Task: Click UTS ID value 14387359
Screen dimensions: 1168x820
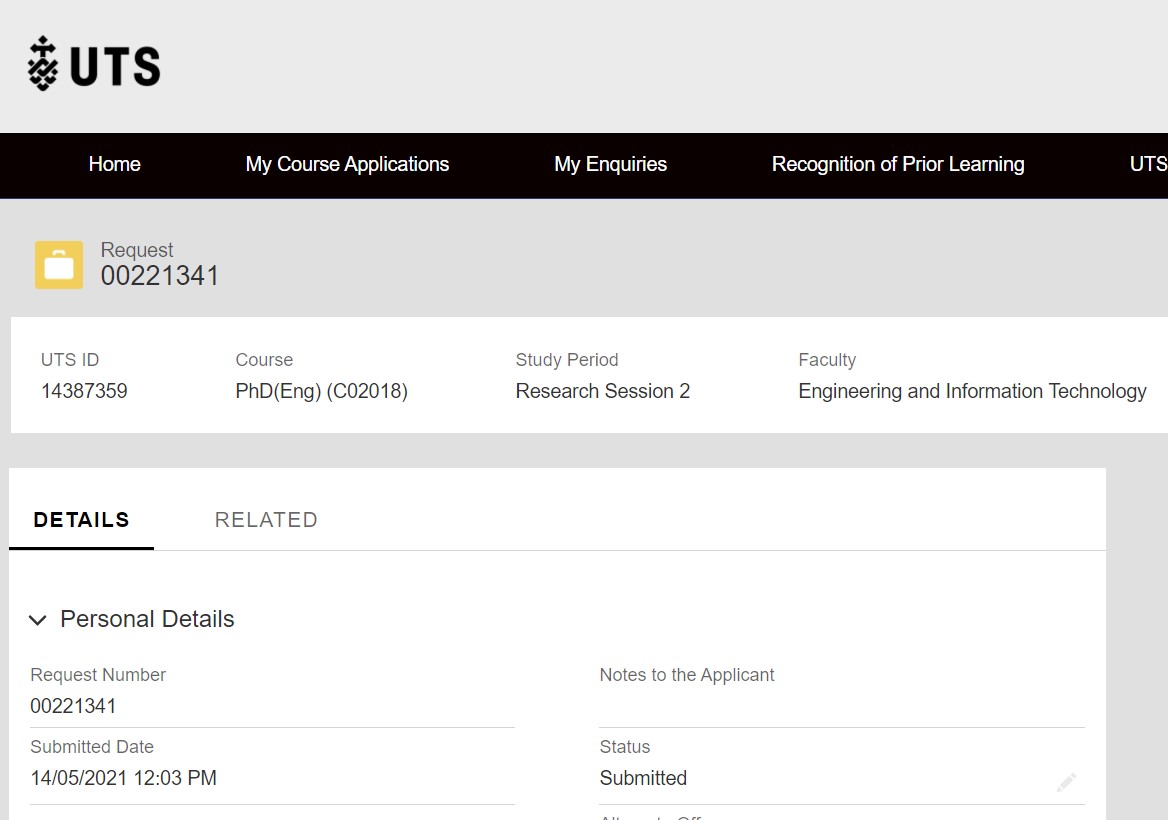Action: pyautogui.click(x=84, y=391)
